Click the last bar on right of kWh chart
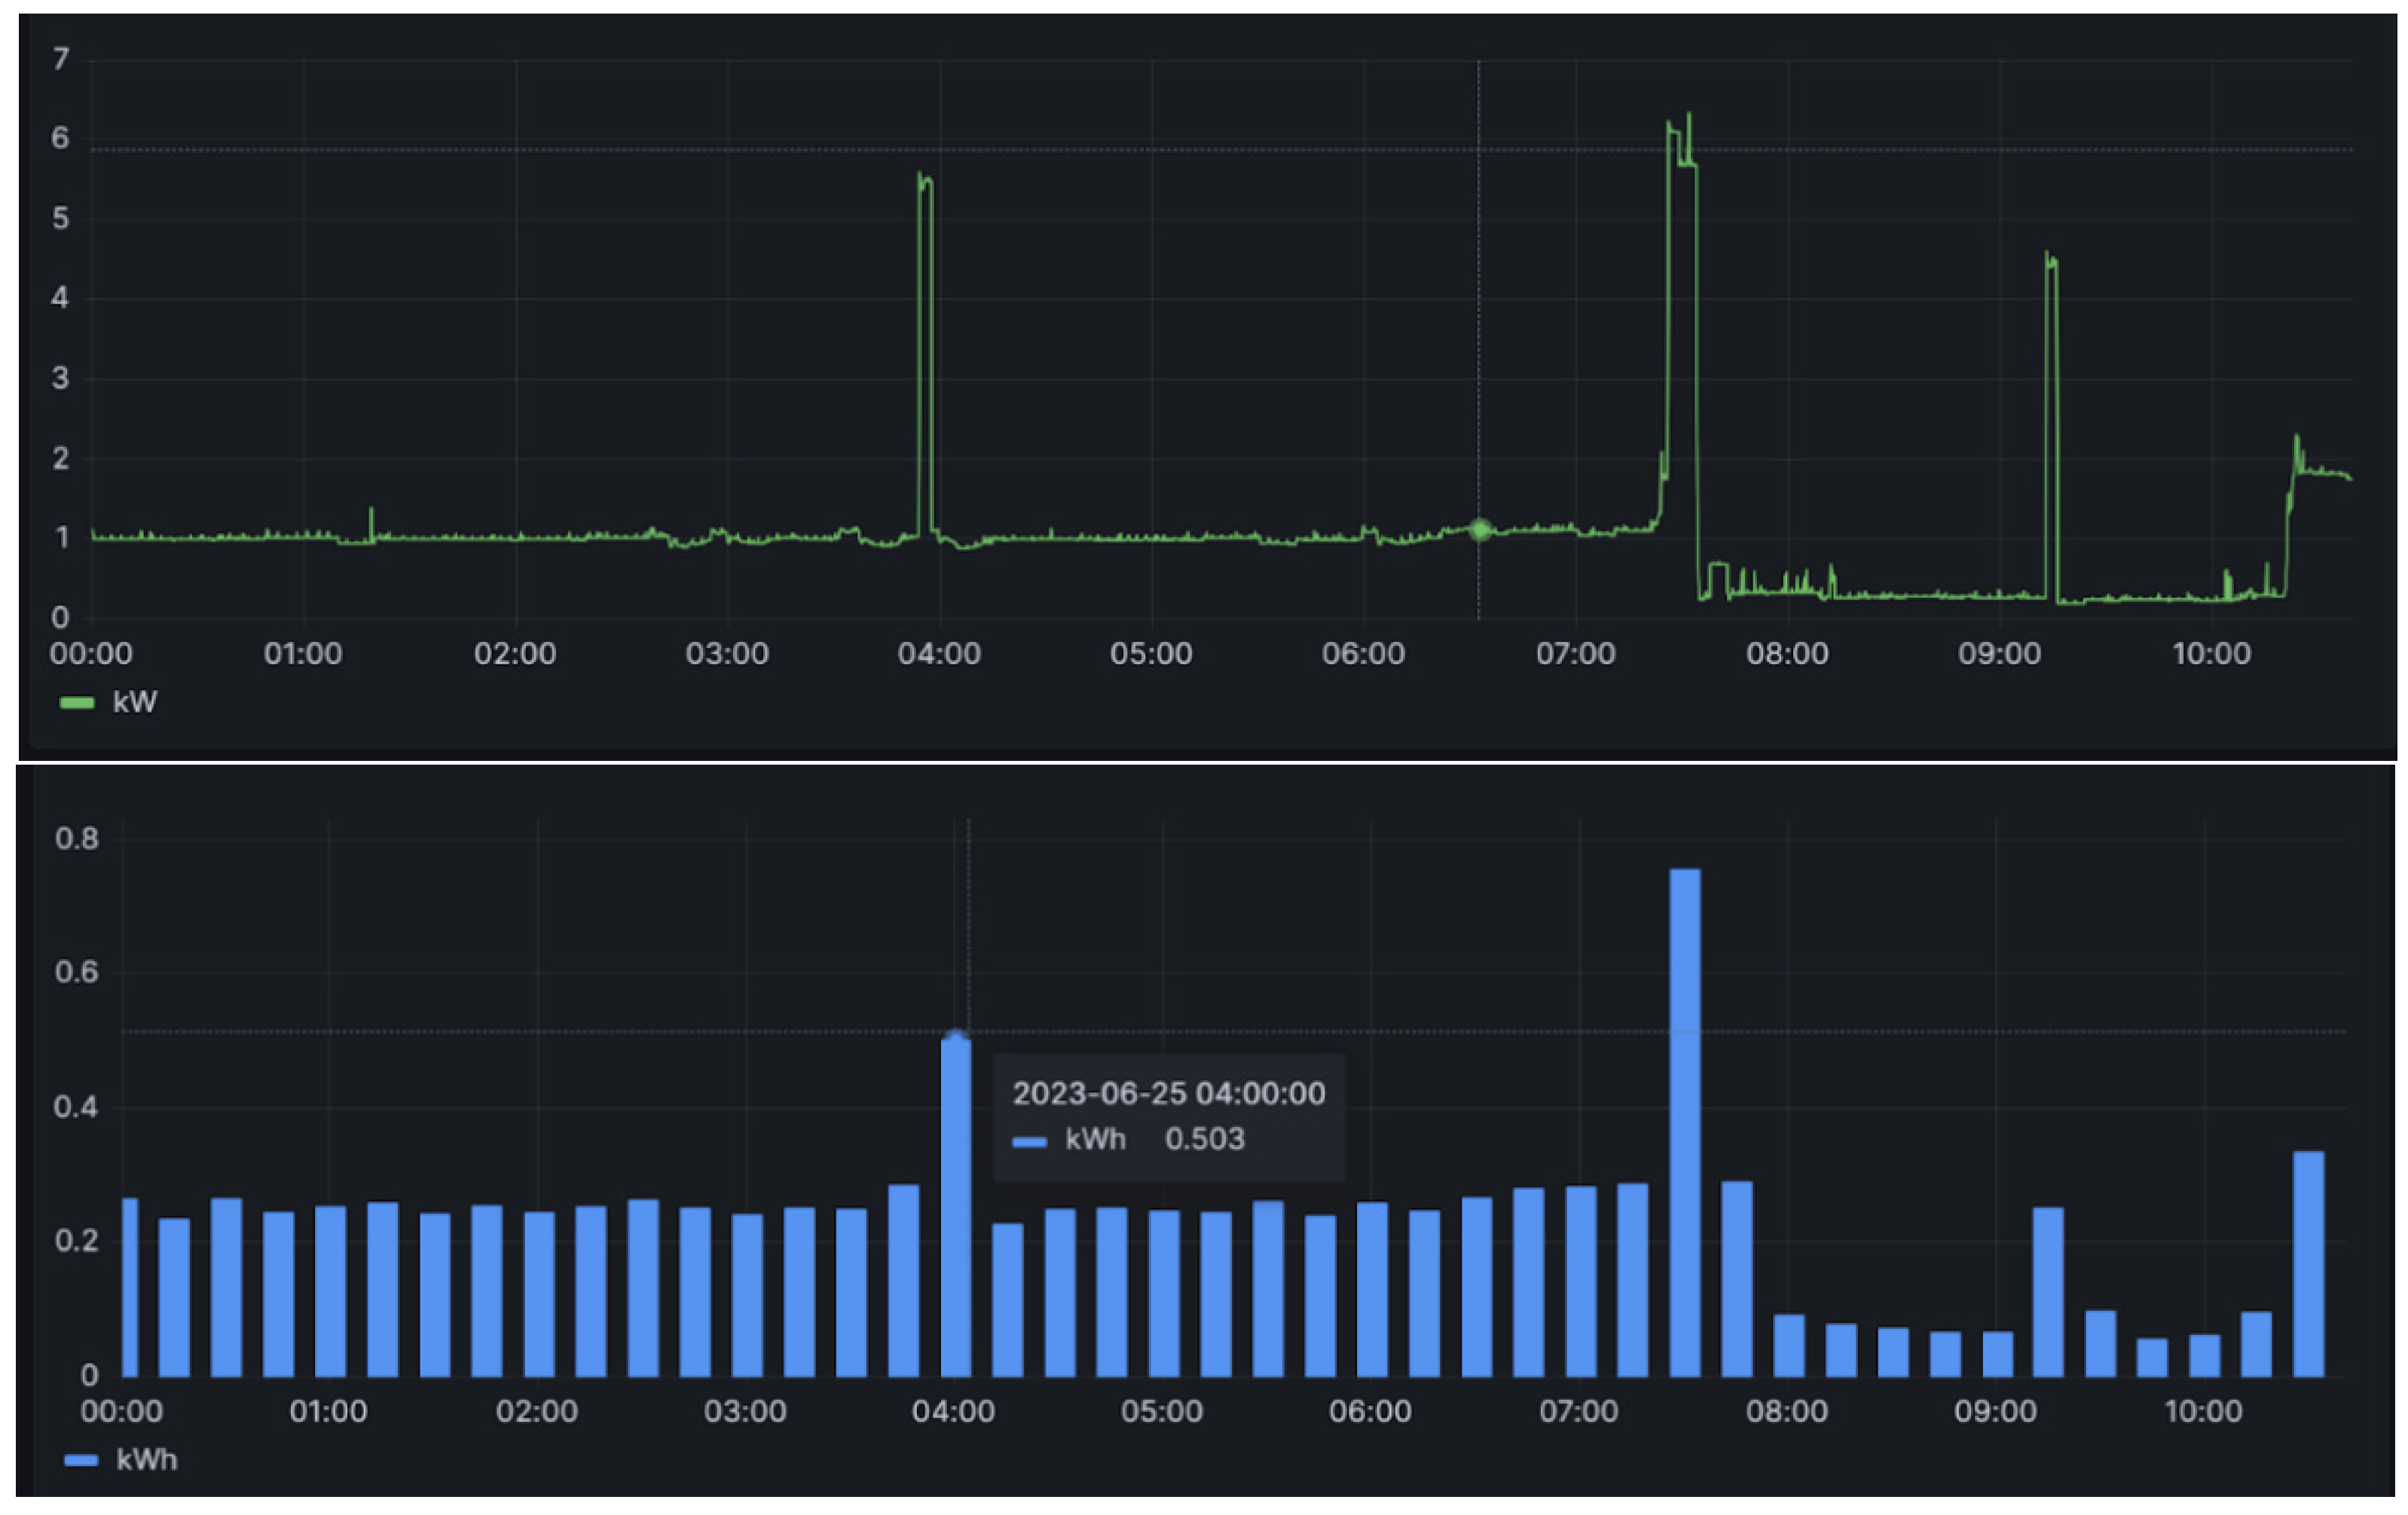 click(x=2308, y=1263)
